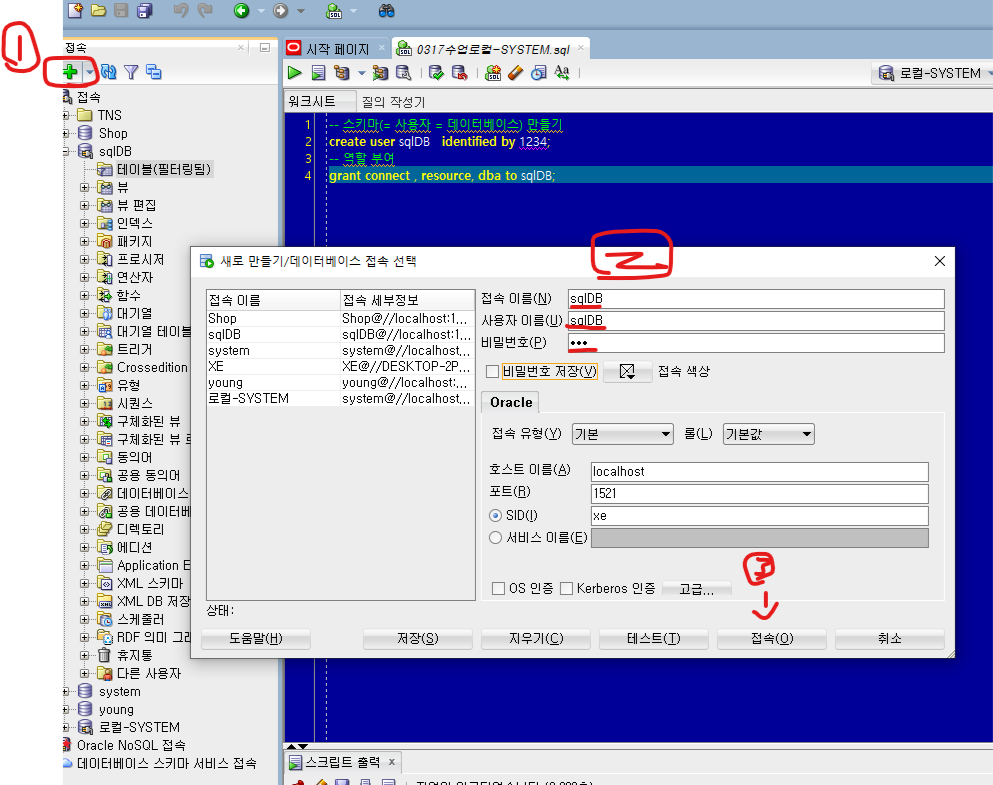Click the Rollback icon

(459, 73)
